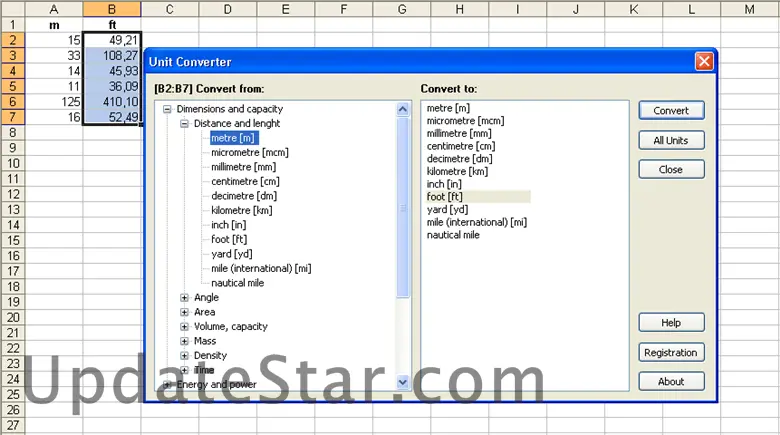Collapse the Dimensions and capacity node
This screenshot has height=435, width=780.
click(167, 109)
